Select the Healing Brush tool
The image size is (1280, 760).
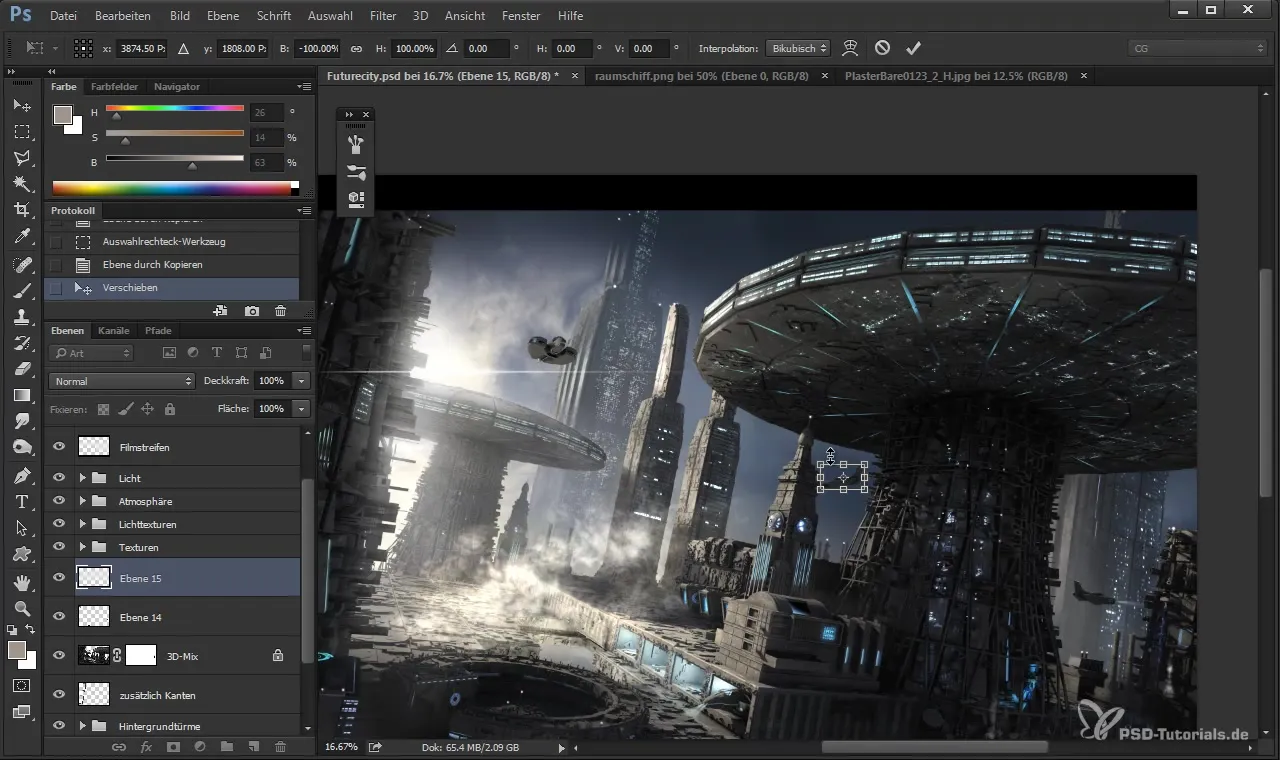pyautogui.click(x=22, y=265)
